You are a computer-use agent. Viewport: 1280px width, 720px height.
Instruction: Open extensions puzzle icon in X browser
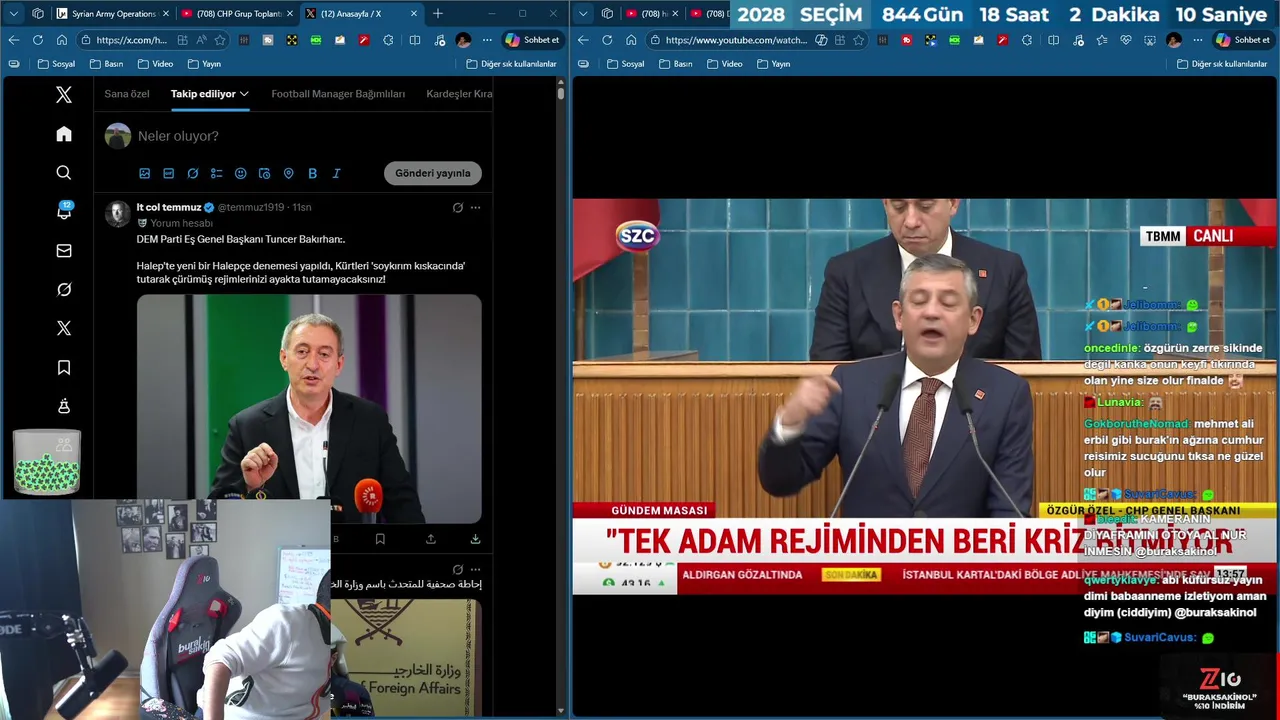(388, 40)
